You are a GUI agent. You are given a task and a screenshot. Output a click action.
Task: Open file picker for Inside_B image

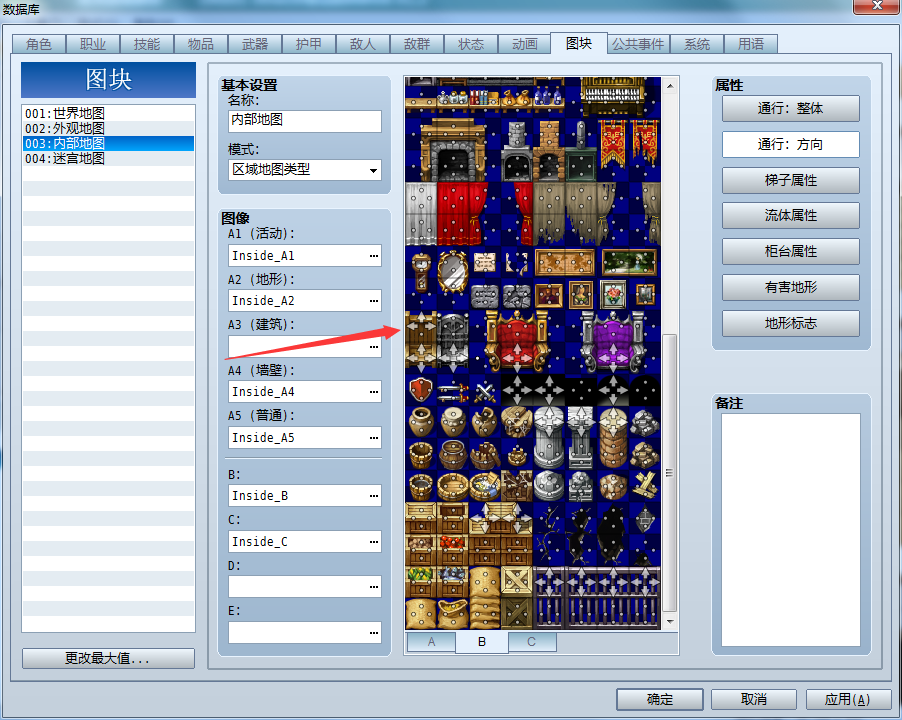(374, 496)
